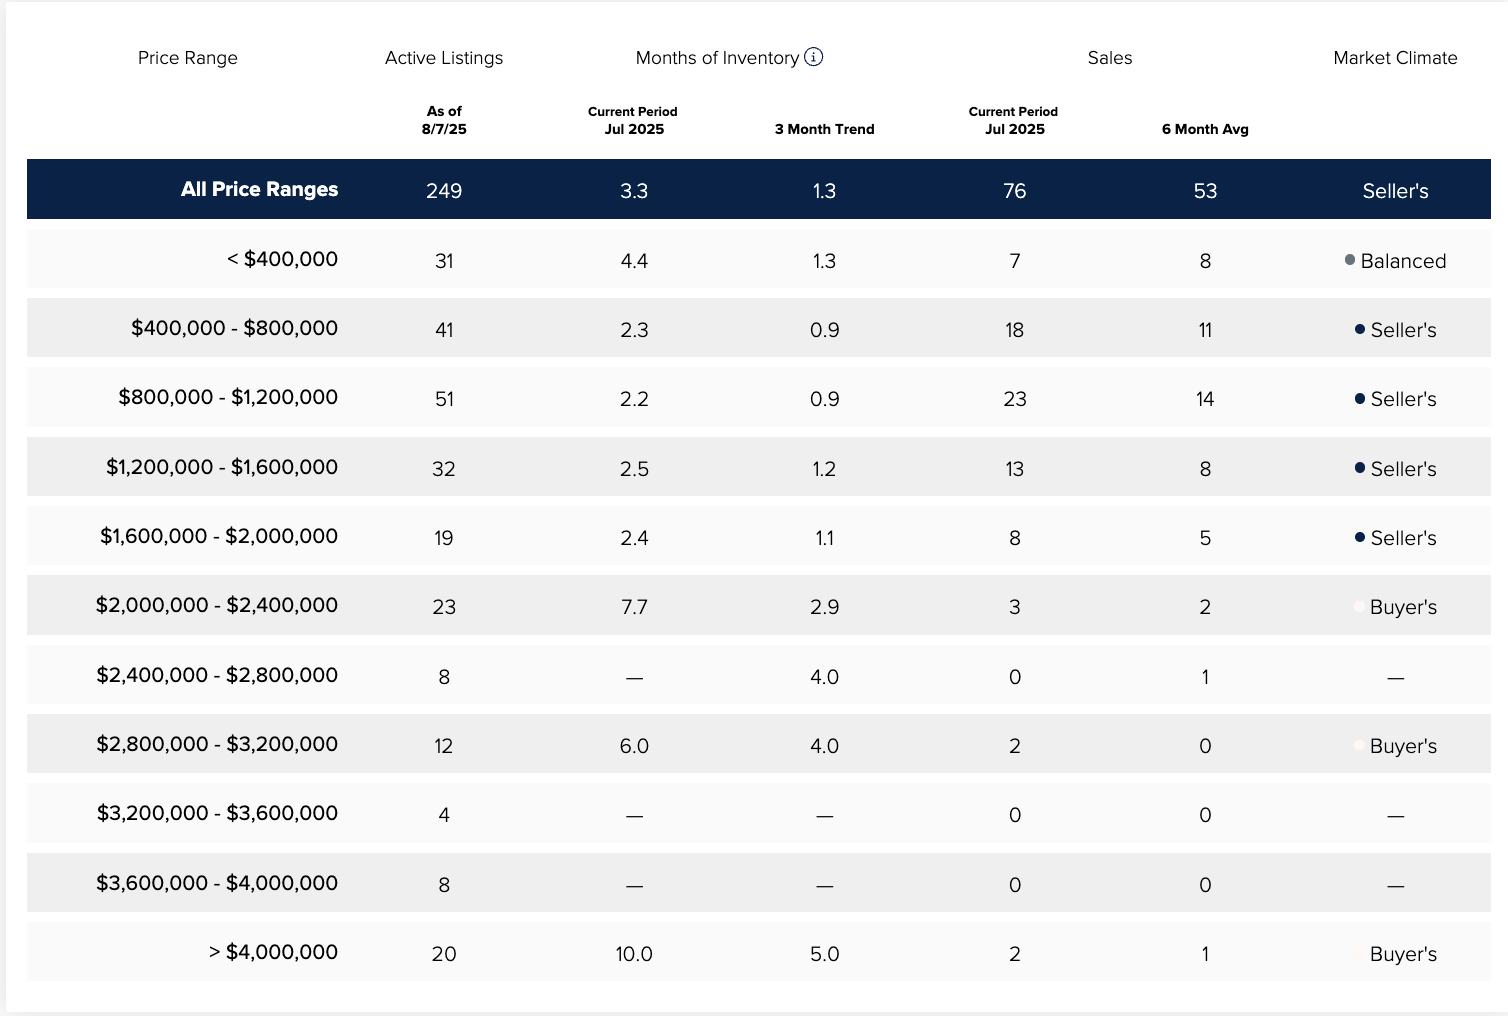Click Seller's dot in $800,000 - $1,200,000 row
This screenshot has height=1016, width=1508.
[1360, 398]
